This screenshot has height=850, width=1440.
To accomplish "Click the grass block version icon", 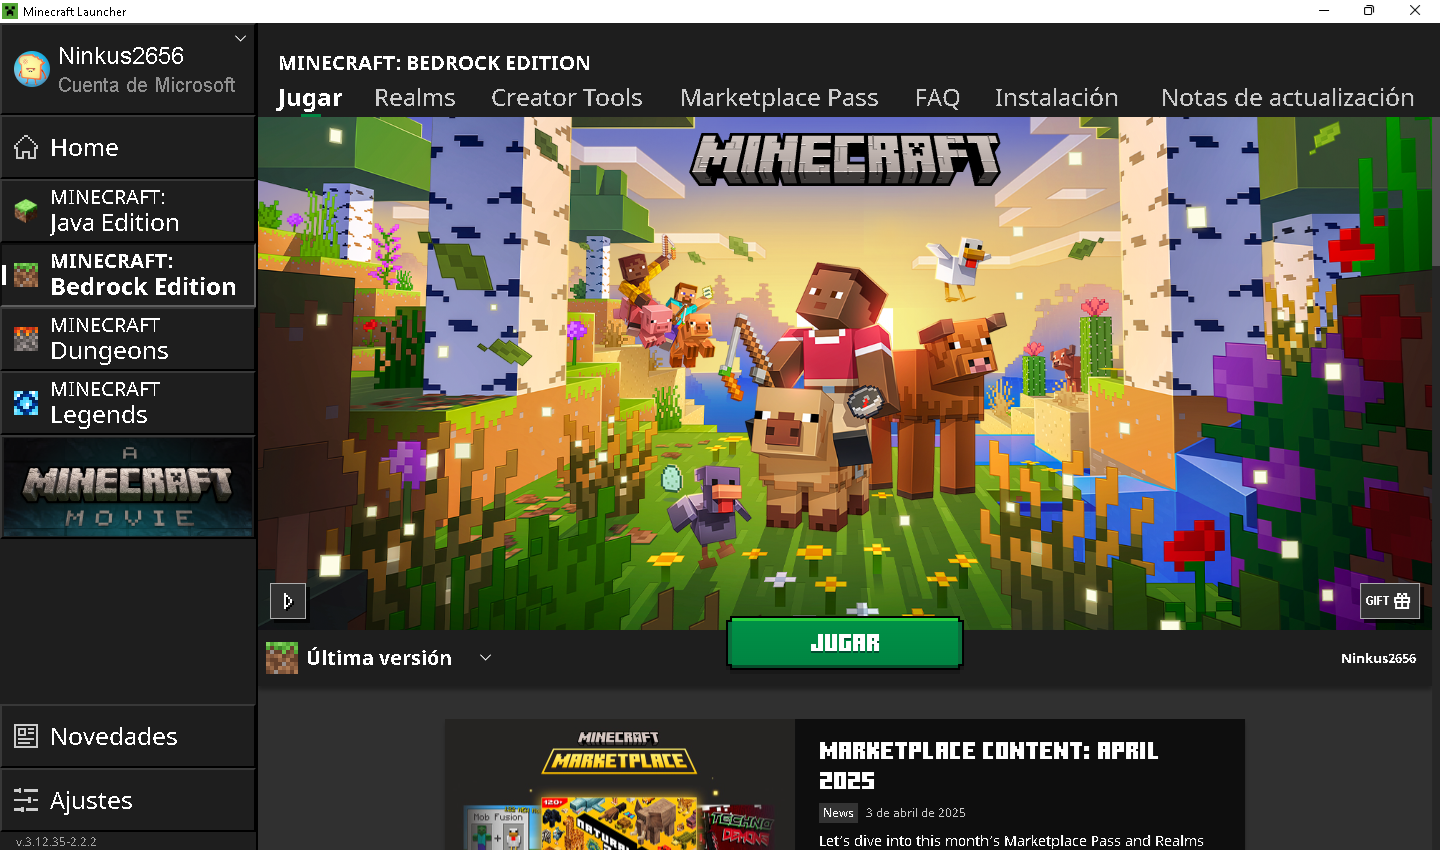I will tap(282, 658).
